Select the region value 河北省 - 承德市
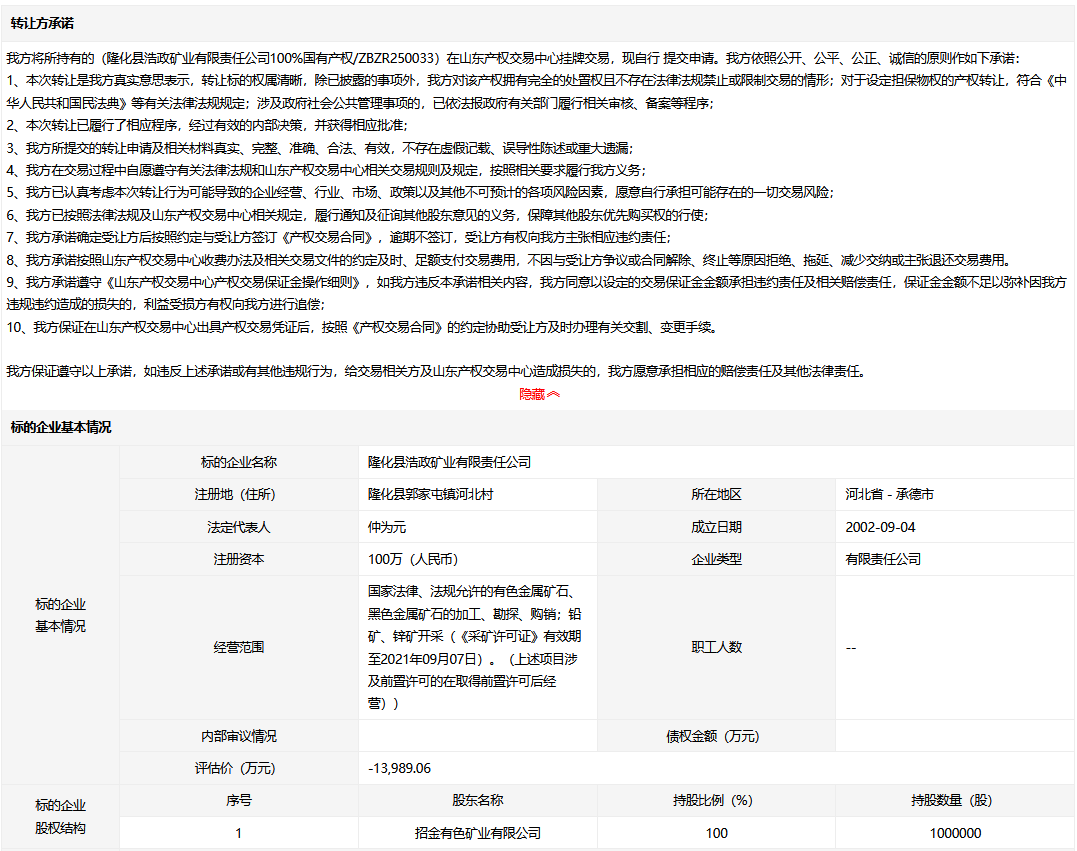The height and width of the screenshot is (851, 1077). pyautogui.click(x=889, y=494)
